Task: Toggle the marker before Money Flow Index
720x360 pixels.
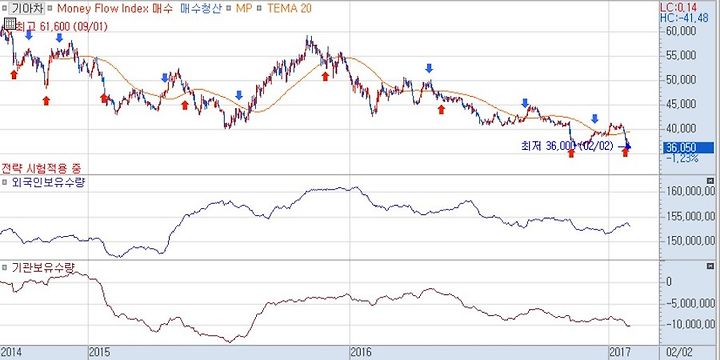Action: 50,8
